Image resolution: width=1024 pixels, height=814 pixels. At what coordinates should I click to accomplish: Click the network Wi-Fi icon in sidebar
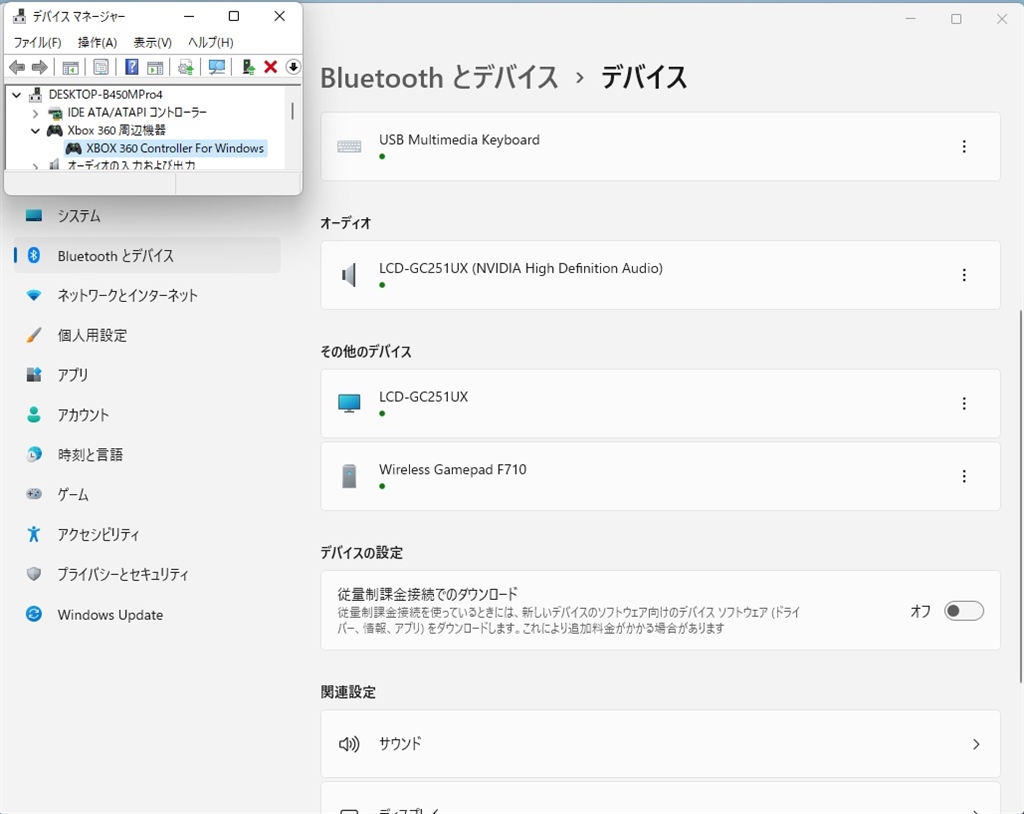tap(34, 295)
